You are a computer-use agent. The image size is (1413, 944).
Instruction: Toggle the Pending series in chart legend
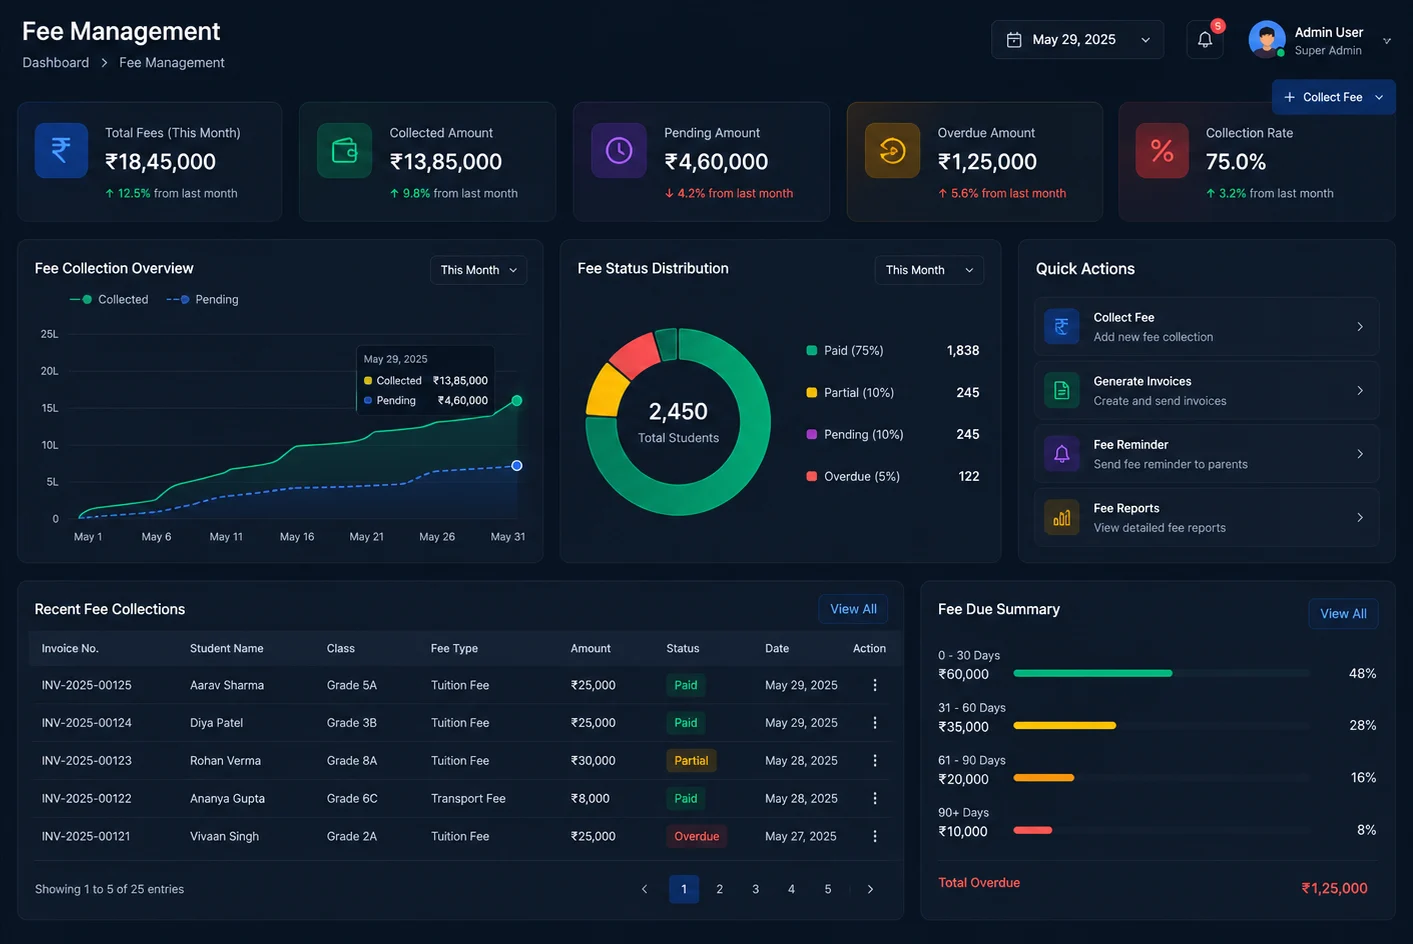[202, 299]
